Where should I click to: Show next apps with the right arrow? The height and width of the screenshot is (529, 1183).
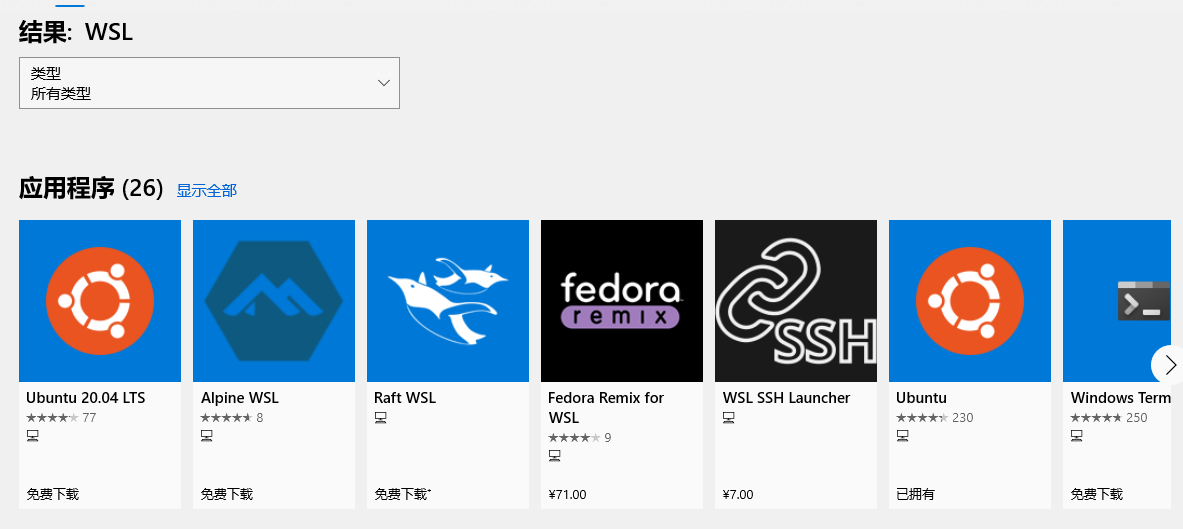(1168, 364)
